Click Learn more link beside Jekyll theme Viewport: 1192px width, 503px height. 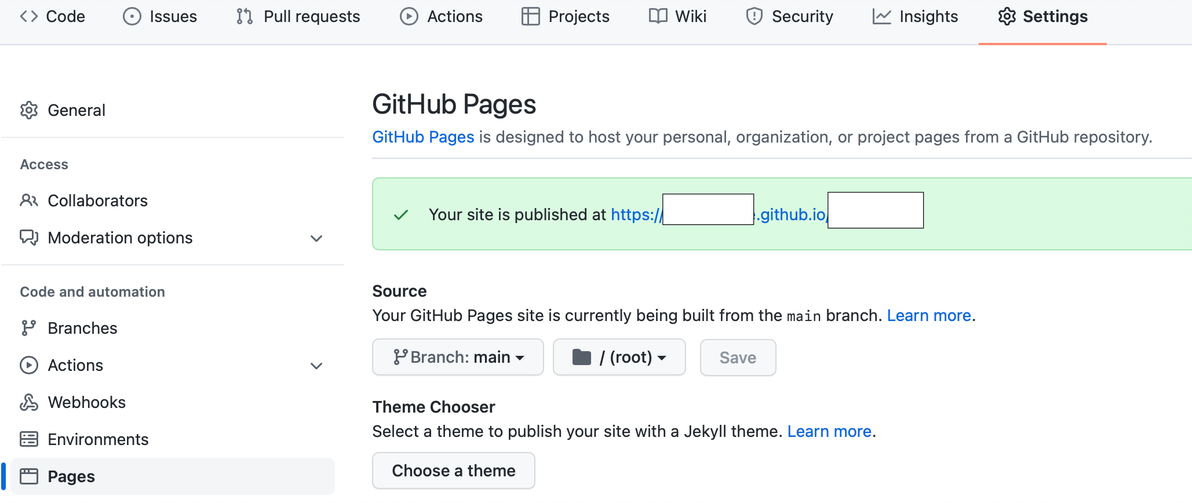point(829,432)
